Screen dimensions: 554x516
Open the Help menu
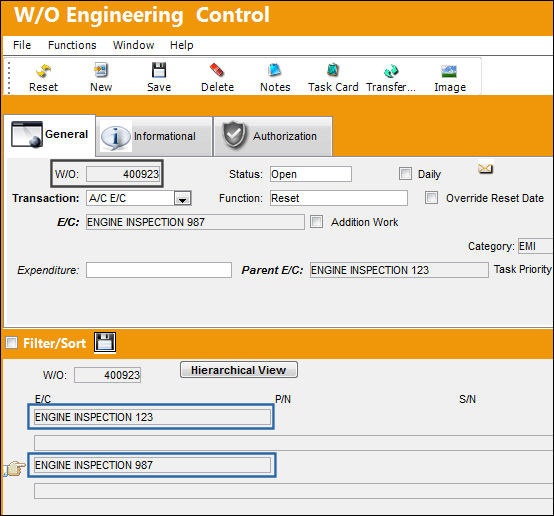[x=182, y=45]
